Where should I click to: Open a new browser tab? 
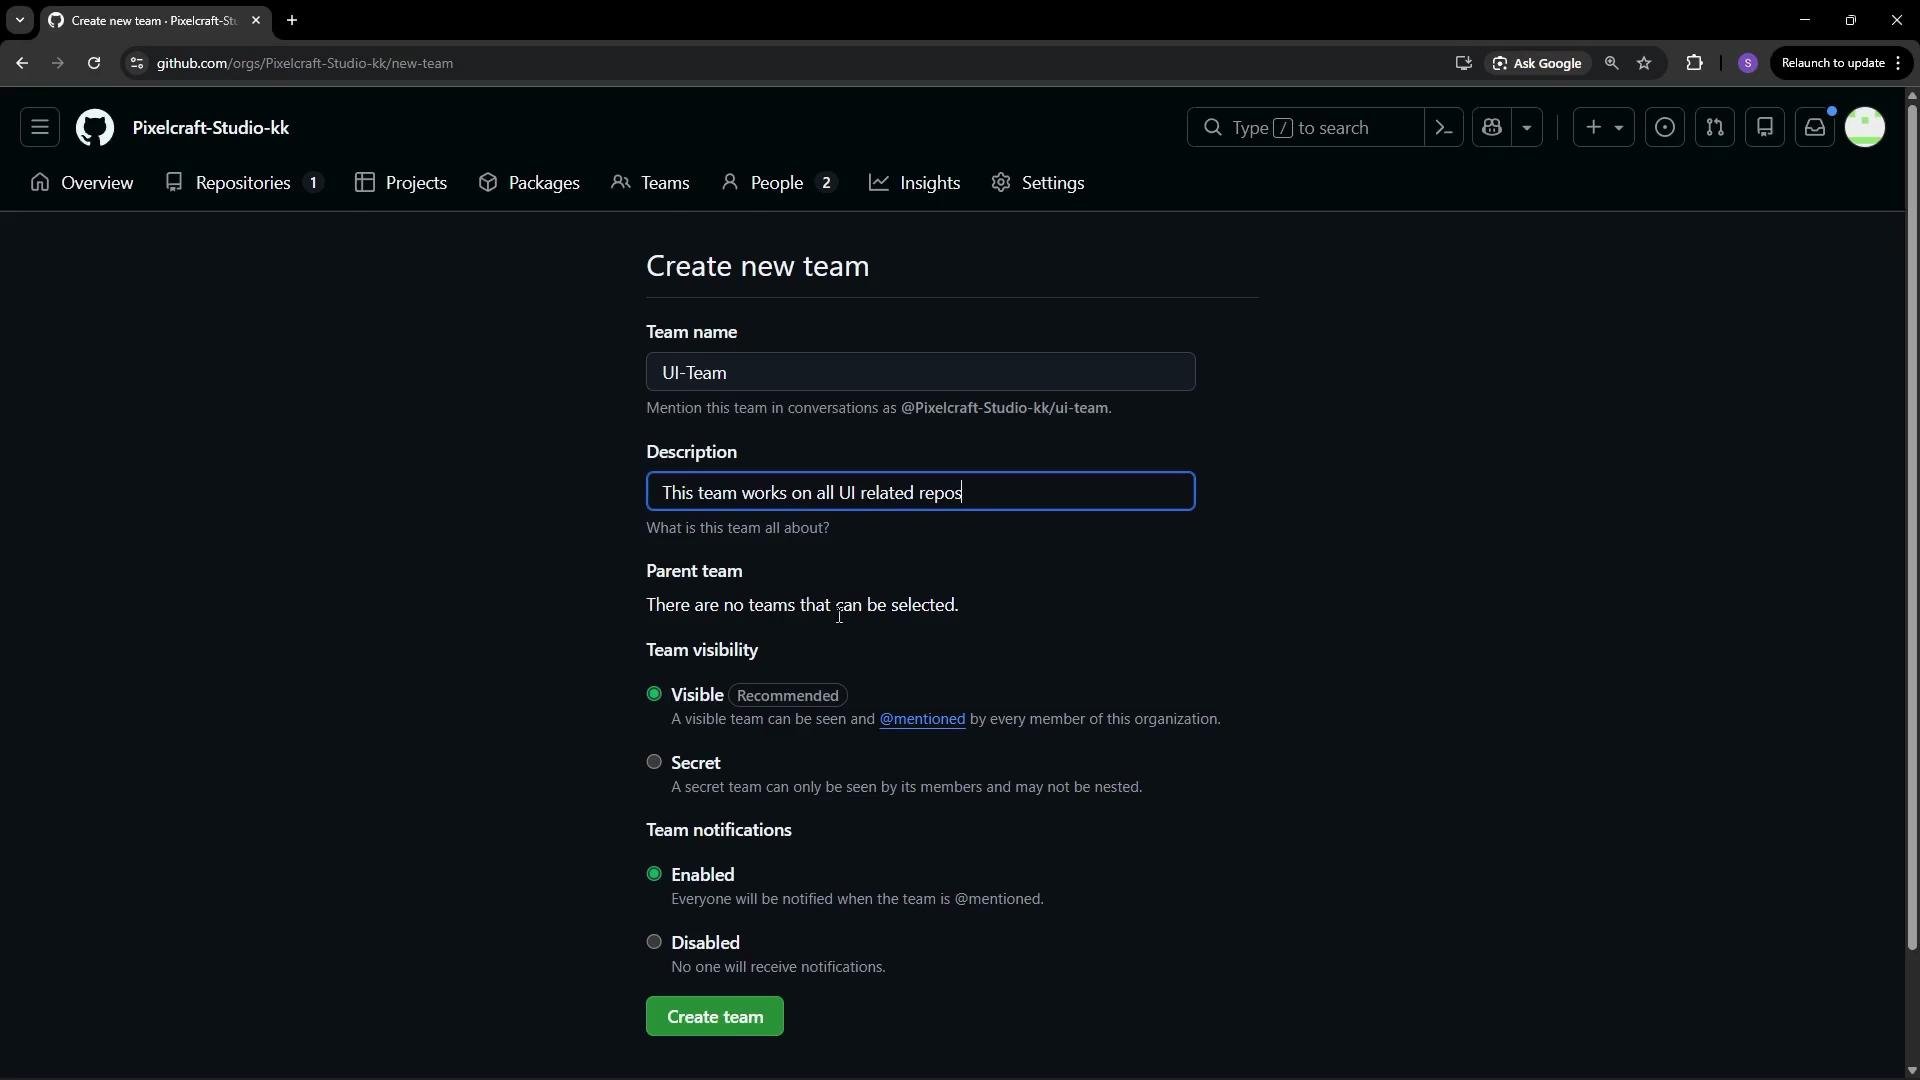(x=292, y=20)
